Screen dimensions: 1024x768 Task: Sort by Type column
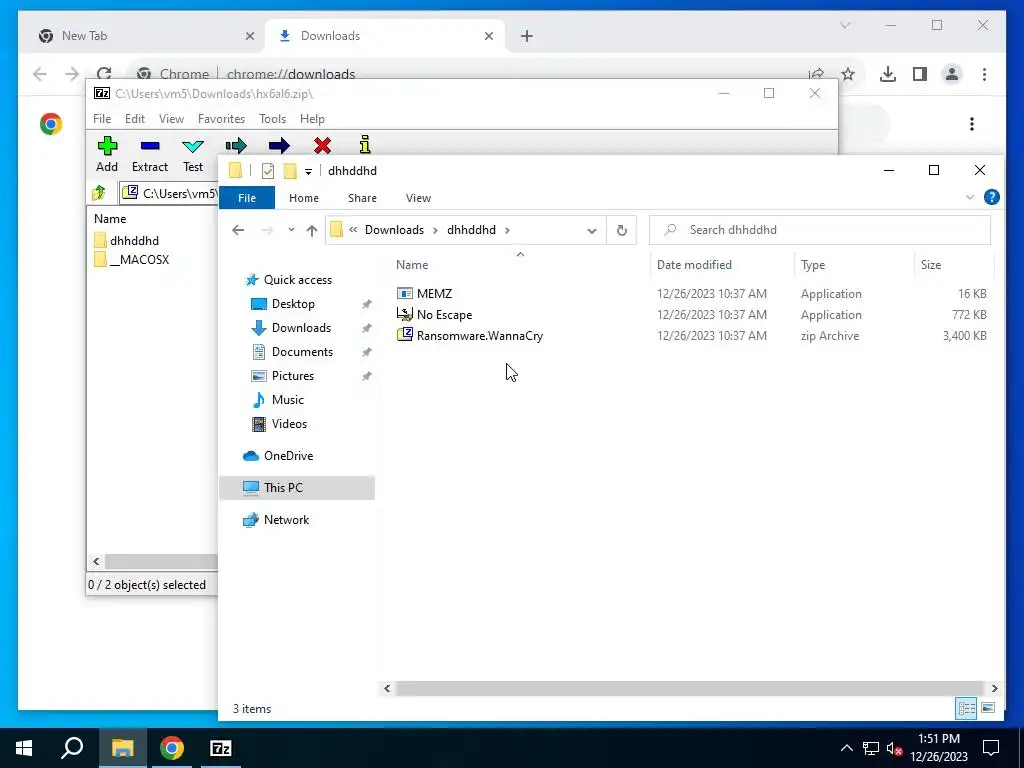pyautogui.click(x=813, y=265)
